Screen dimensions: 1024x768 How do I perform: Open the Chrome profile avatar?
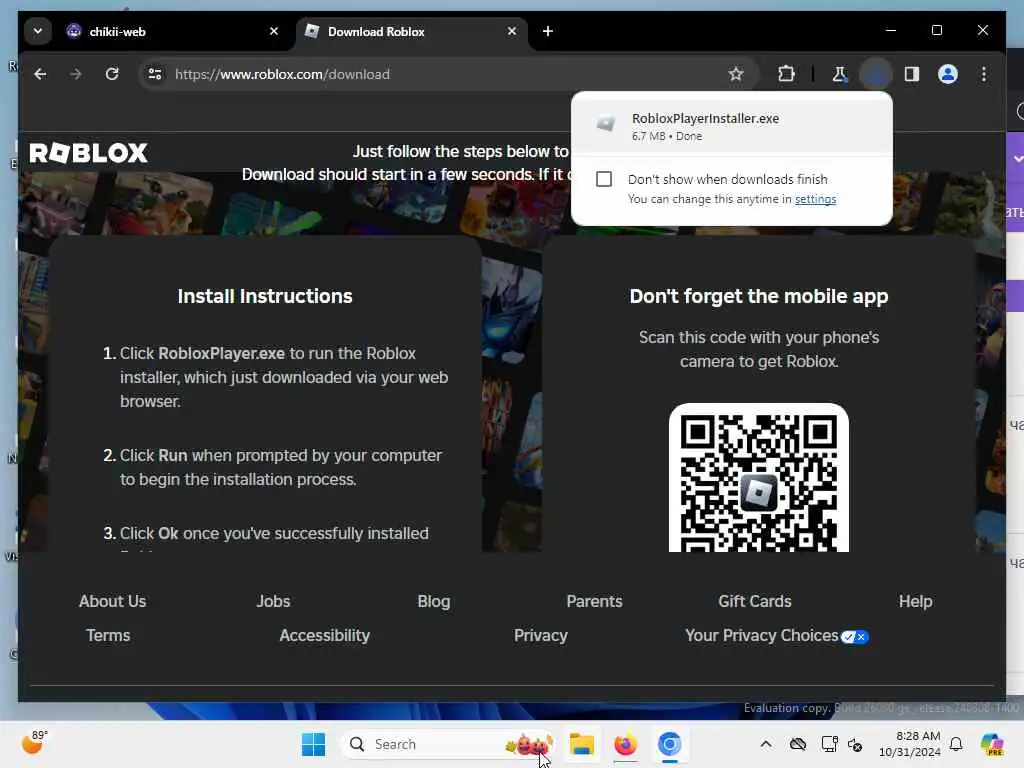point(948,74)
